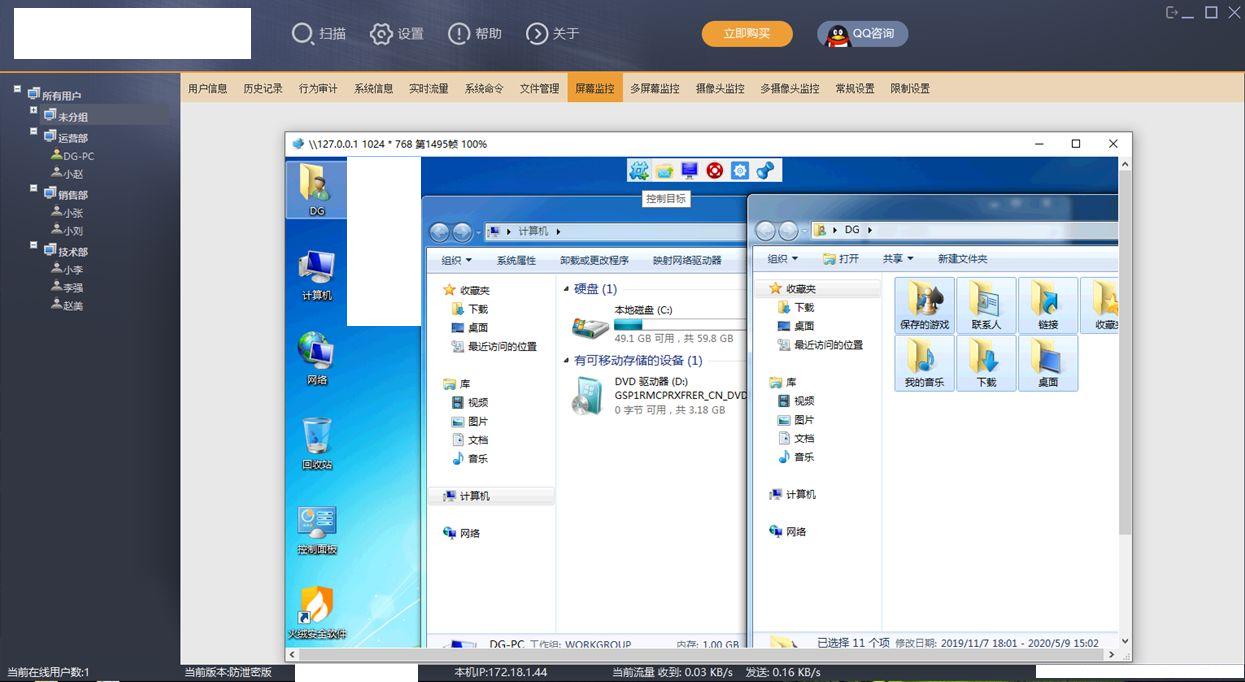Click the 立即购买 button
This screenshot has height=682, width=1245.
(746, 33)
